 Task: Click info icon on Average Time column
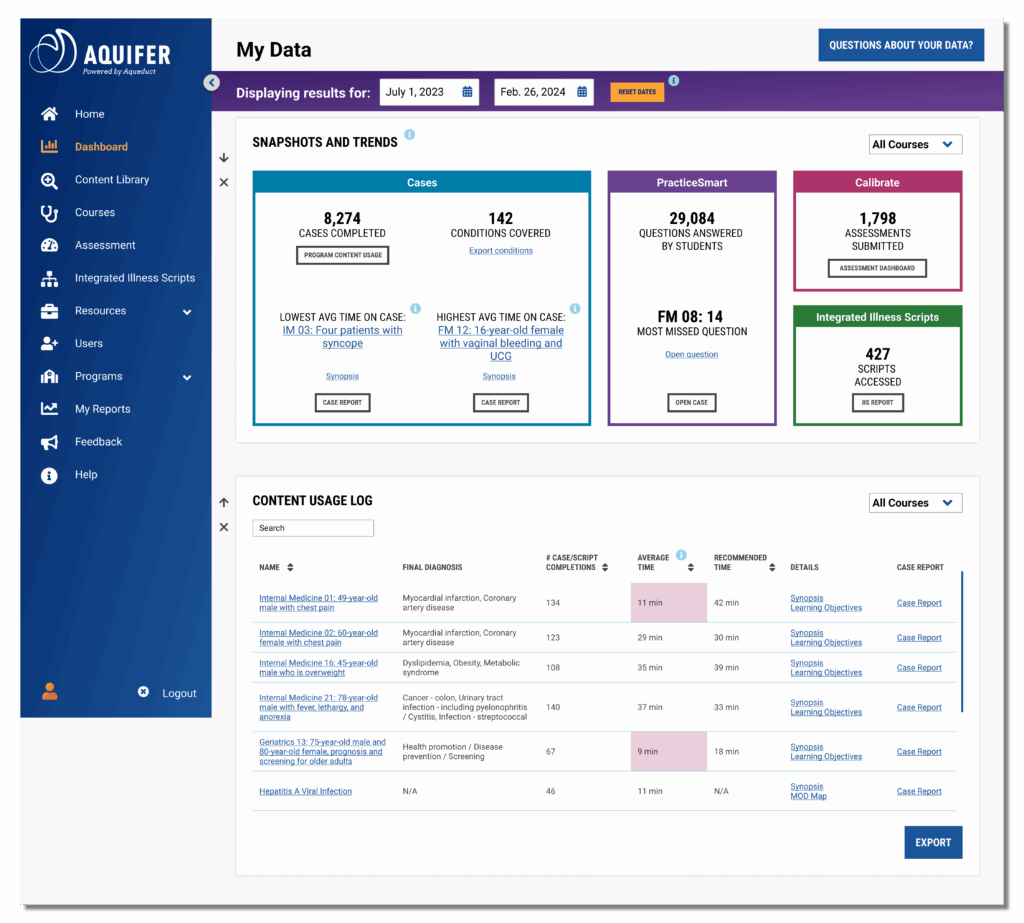[x=681, y=555]
